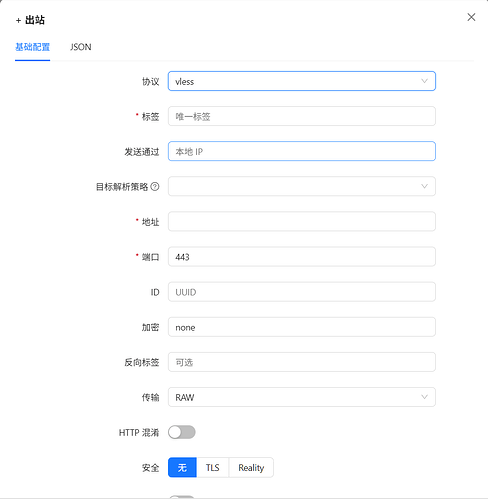Switch to the JSON tab

coord(81,47)
